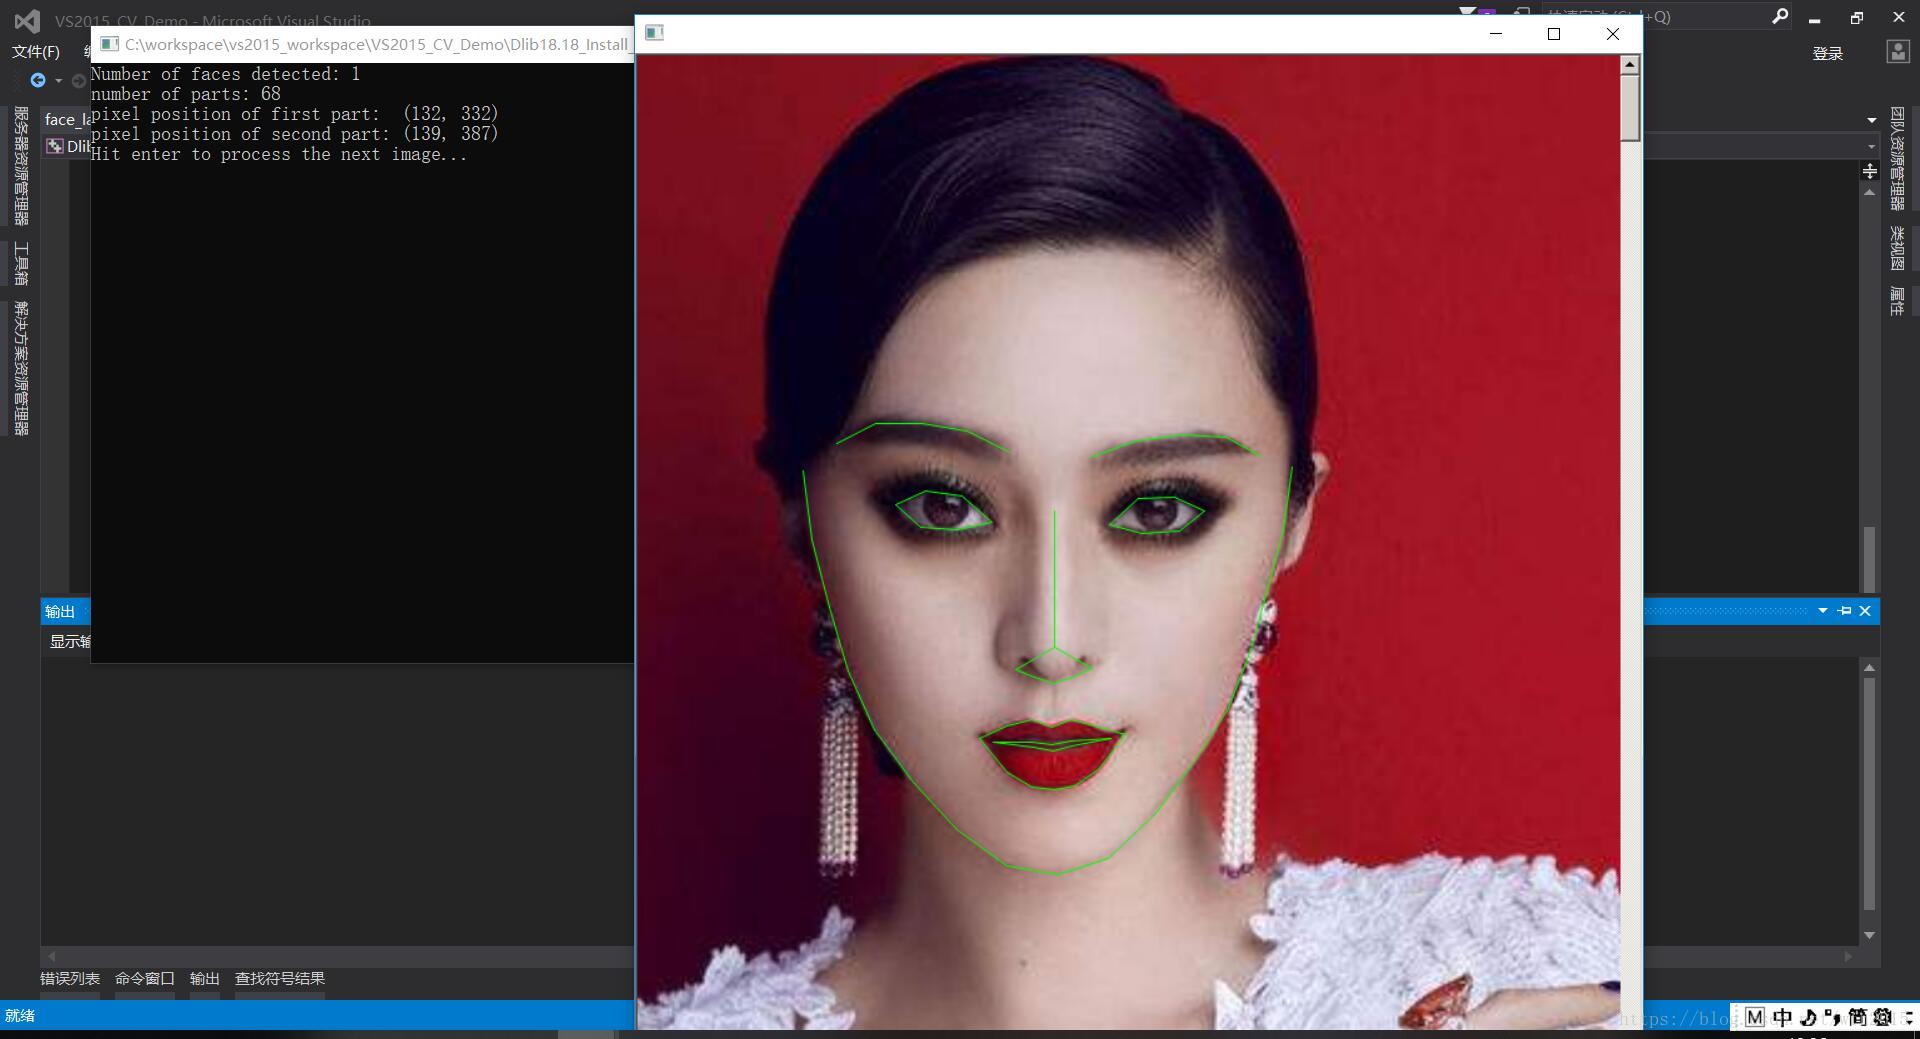Image resolution: width=1920 pixels, height=1039 pixels.
Task: Switch to the 命令窗口 tab
Action: coord(144,978)
